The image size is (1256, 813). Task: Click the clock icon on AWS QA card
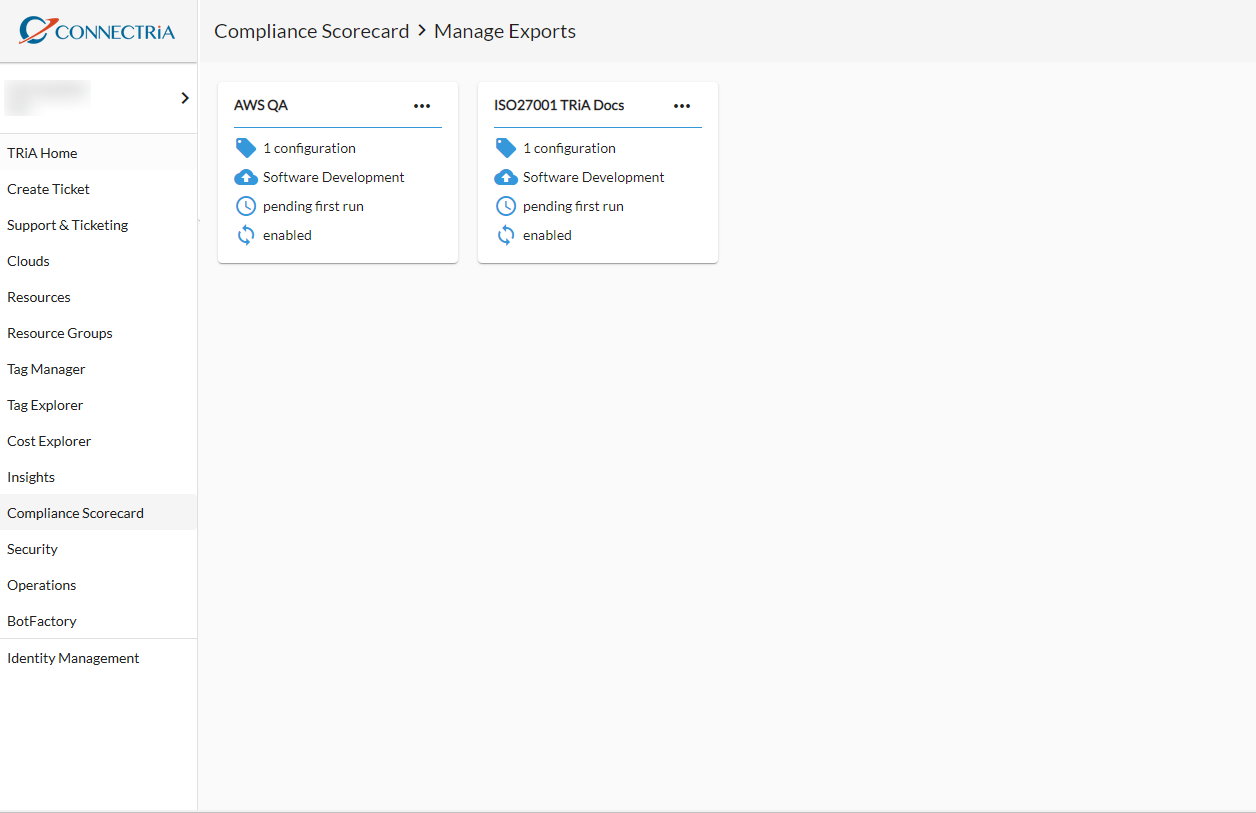point(246,206)
